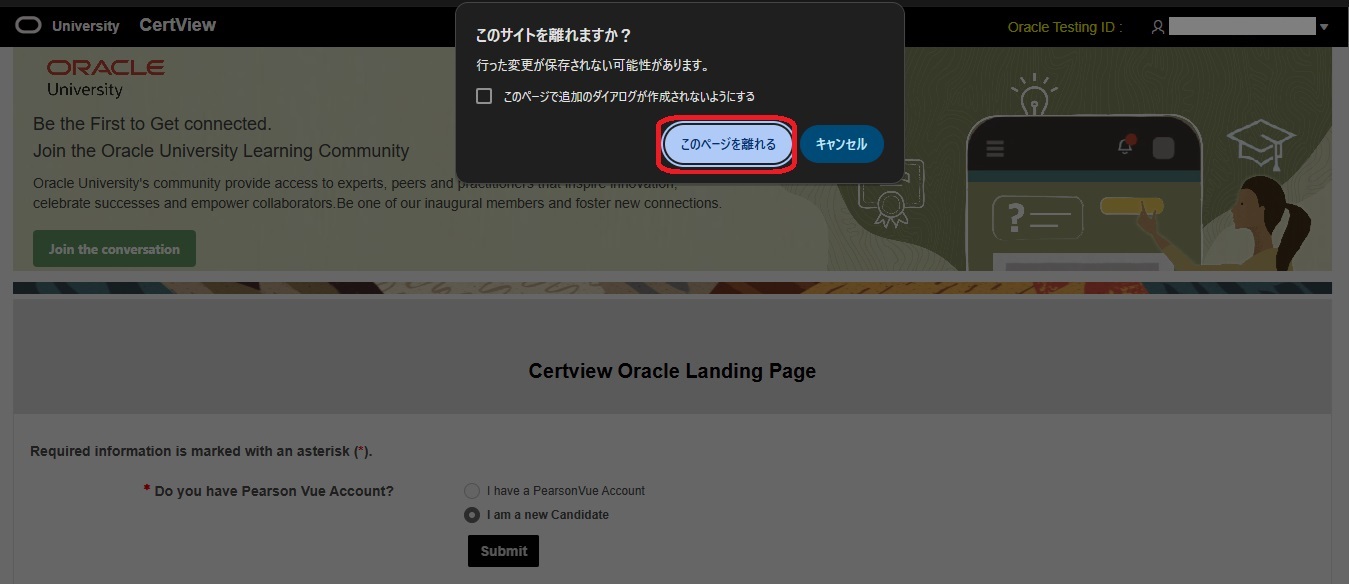Select the graduation cap icon in the banner
Viewport: 1349px width, 584px height.
[x=1260, y=138]
